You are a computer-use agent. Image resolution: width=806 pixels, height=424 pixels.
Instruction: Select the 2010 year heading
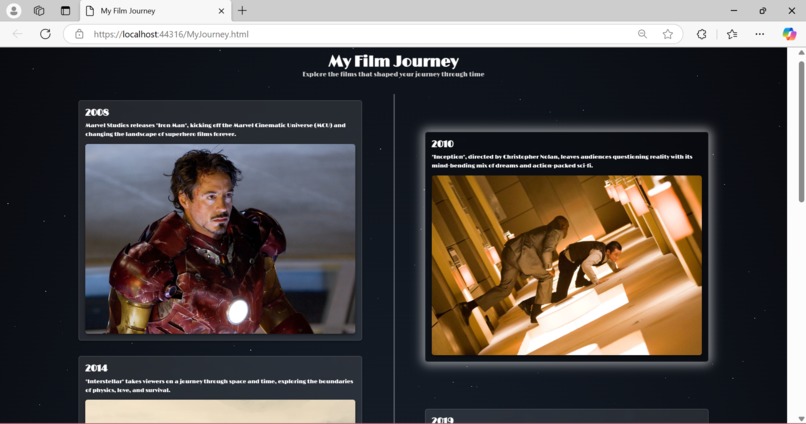point(442,144)
